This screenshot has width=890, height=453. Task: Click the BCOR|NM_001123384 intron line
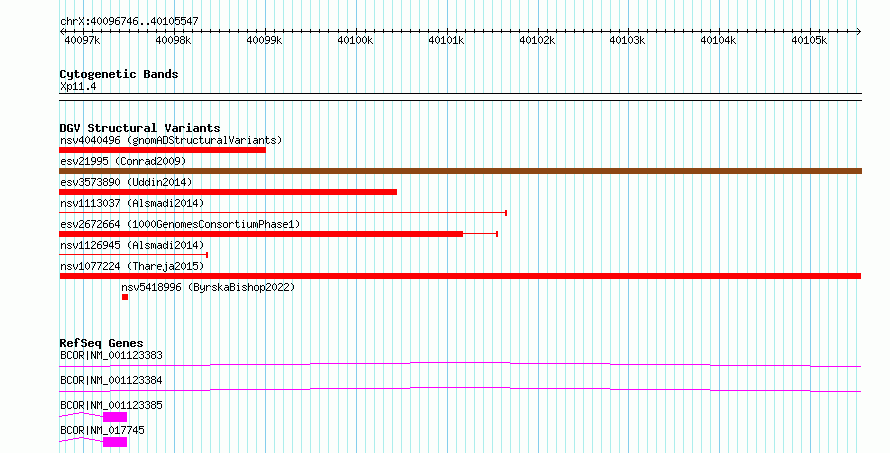[460, 389]
